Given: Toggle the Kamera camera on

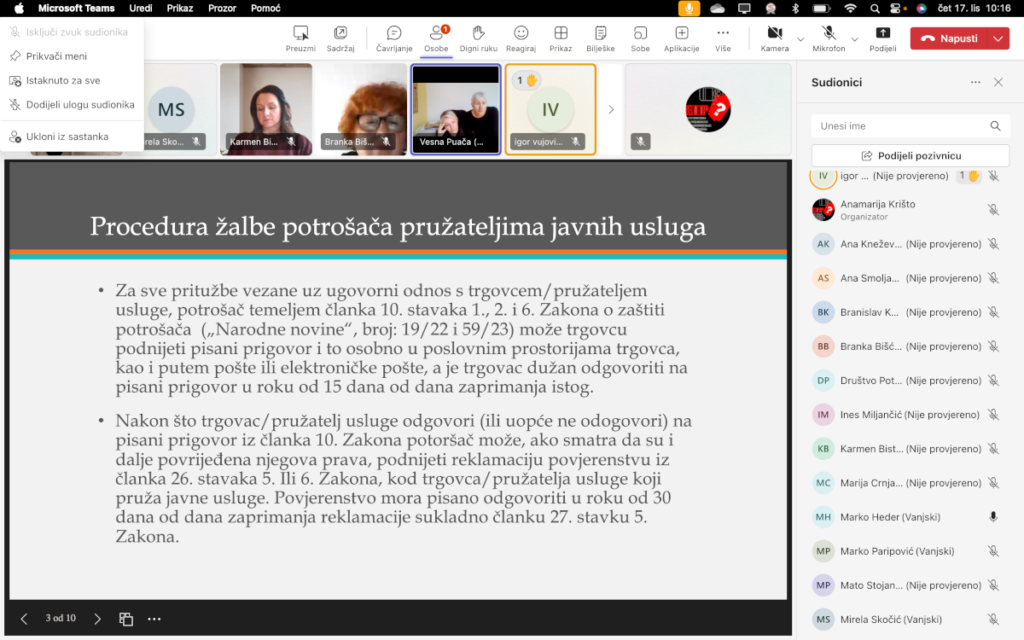Looking at the screenshot, I should [x=775, y=39].
